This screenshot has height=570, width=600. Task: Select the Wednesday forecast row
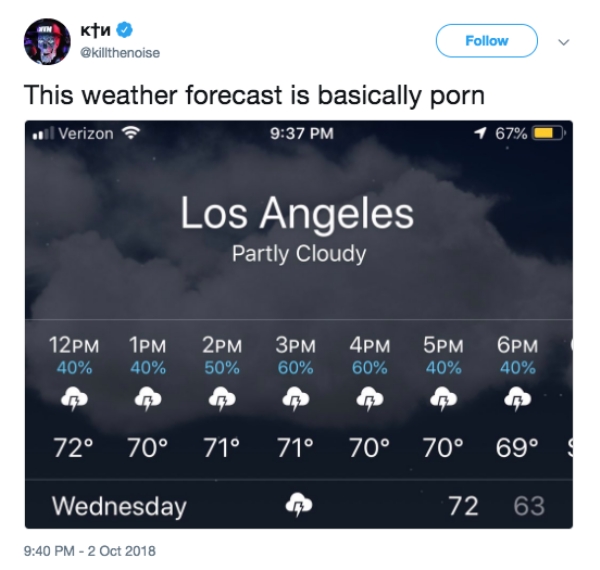point(298,505)
